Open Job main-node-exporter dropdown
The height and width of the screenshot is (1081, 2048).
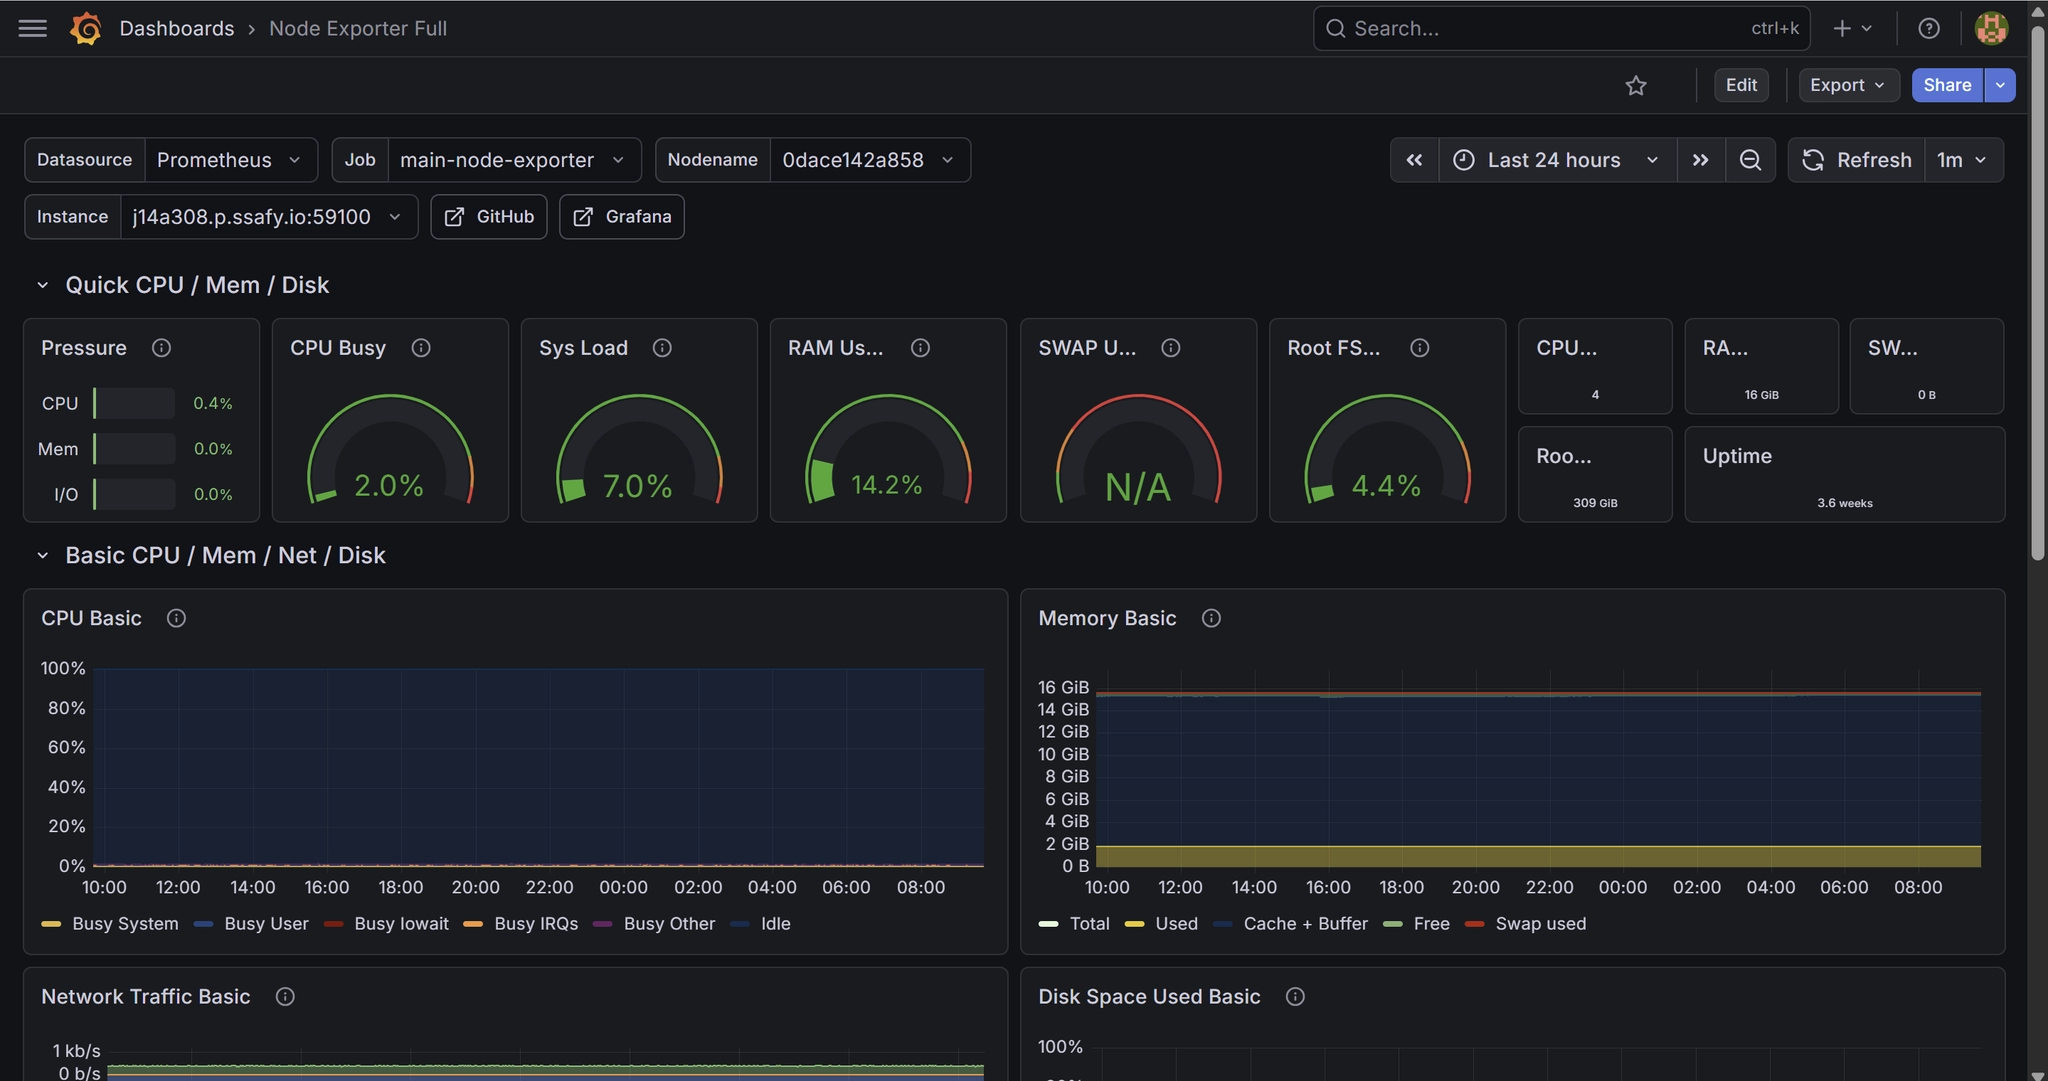coord(514,160)
